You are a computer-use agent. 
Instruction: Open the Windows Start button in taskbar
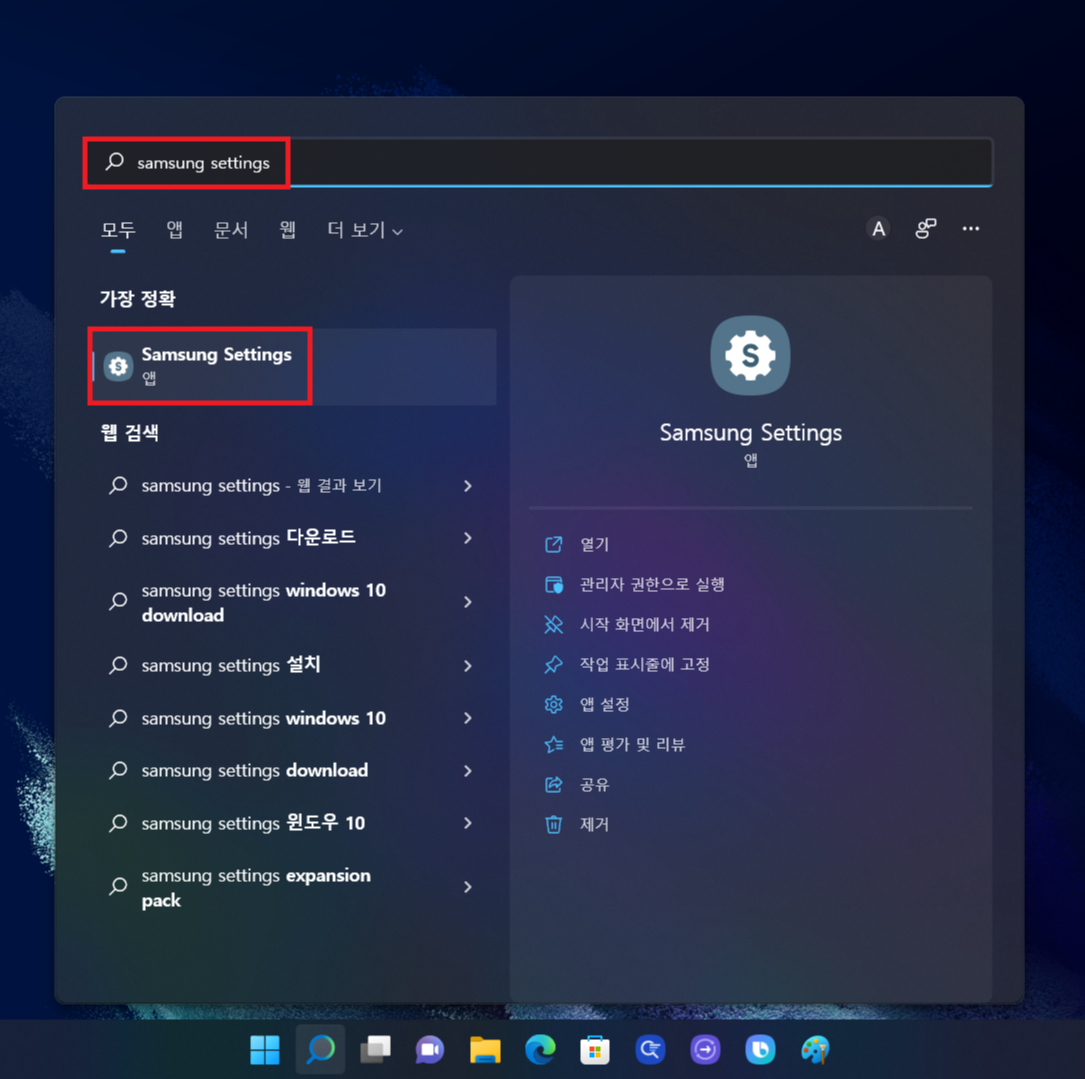pyautogui.click(x=264, y=1050)
